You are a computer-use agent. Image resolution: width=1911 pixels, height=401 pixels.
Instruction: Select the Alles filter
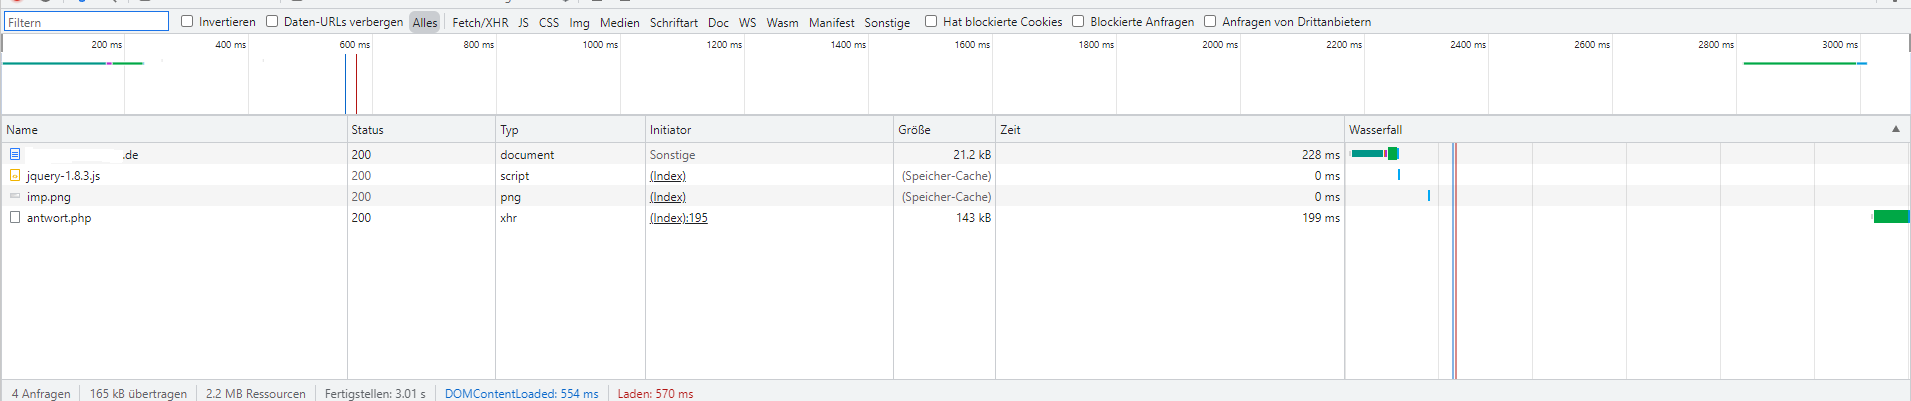pyautogui.click(x=425, y=22)
